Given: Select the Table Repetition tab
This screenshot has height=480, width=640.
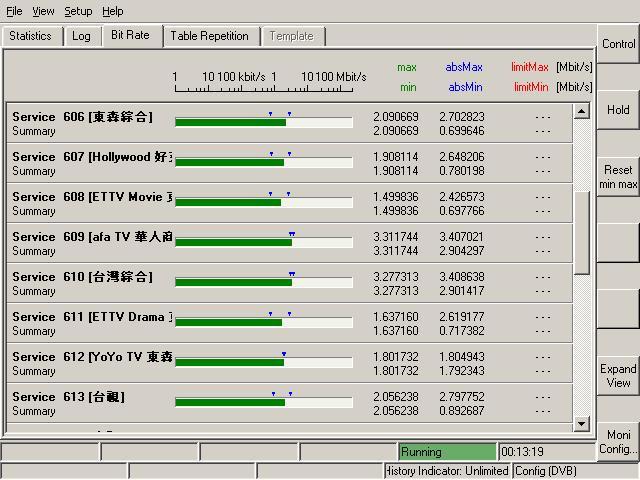Looking at the screenshot, I should 209,36.
